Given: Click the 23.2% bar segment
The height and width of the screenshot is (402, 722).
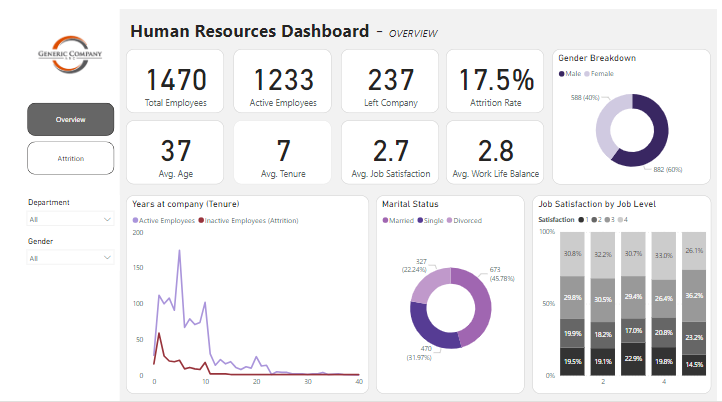Looking at the screenshot, I should [694, 338].
